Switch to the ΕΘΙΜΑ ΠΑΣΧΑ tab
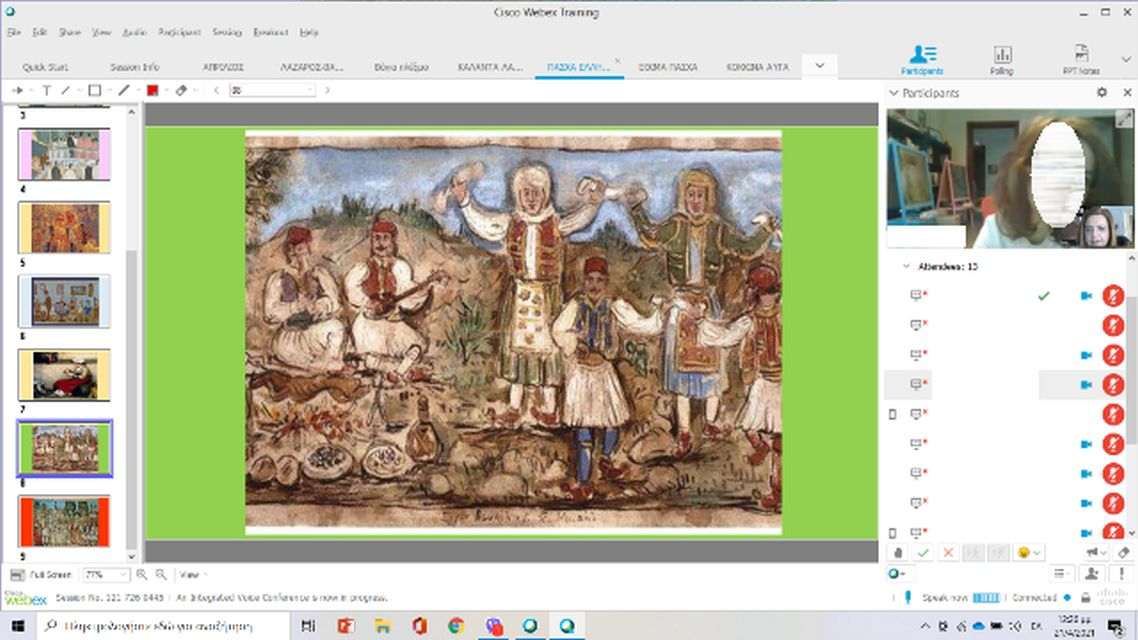This screenshot has width=1138, height=640. click(x=668, y=67)
